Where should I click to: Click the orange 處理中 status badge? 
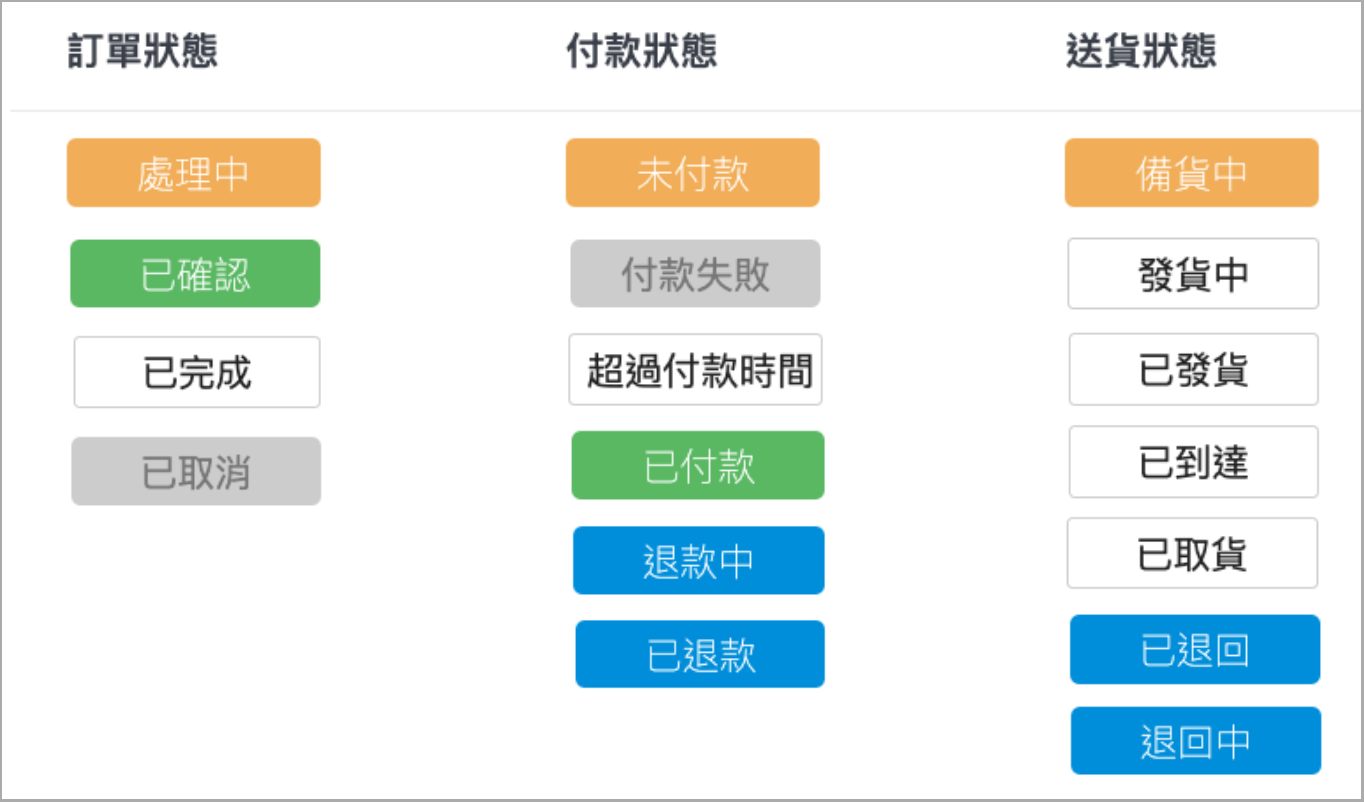click(x=193, y=173)
